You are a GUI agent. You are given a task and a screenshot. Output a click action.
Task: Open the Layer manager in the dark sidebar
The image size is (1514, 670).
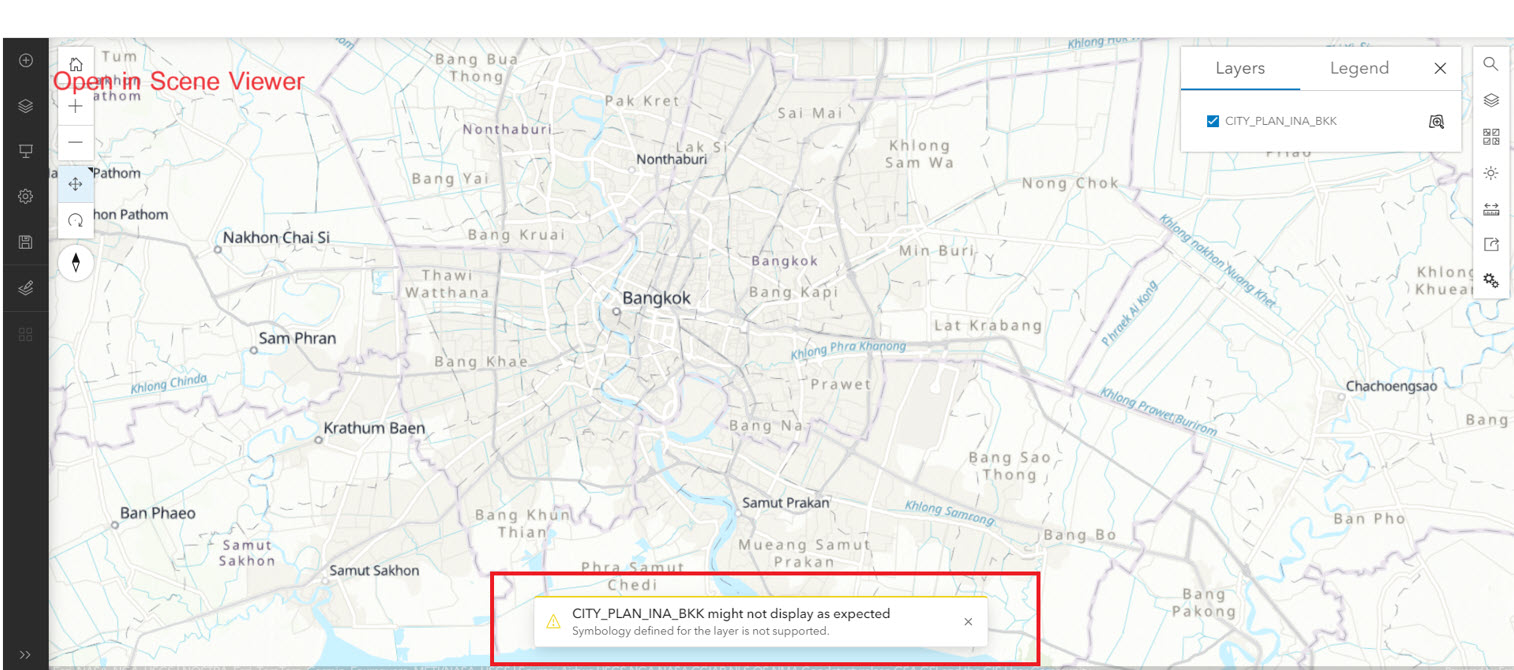tap(25, 105)
